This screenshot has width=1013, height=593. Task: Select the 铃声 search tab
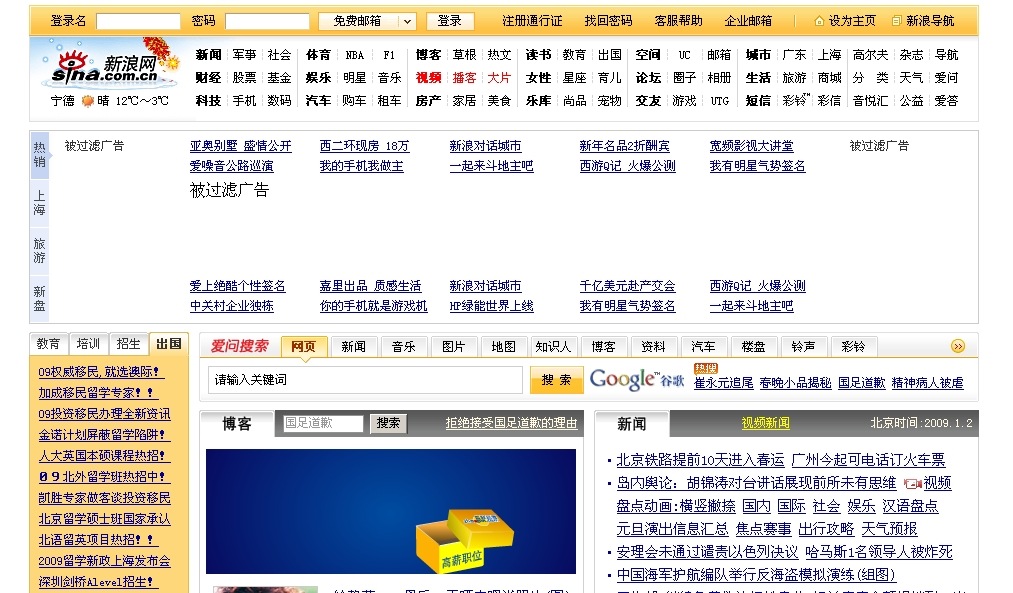(803, 346)
